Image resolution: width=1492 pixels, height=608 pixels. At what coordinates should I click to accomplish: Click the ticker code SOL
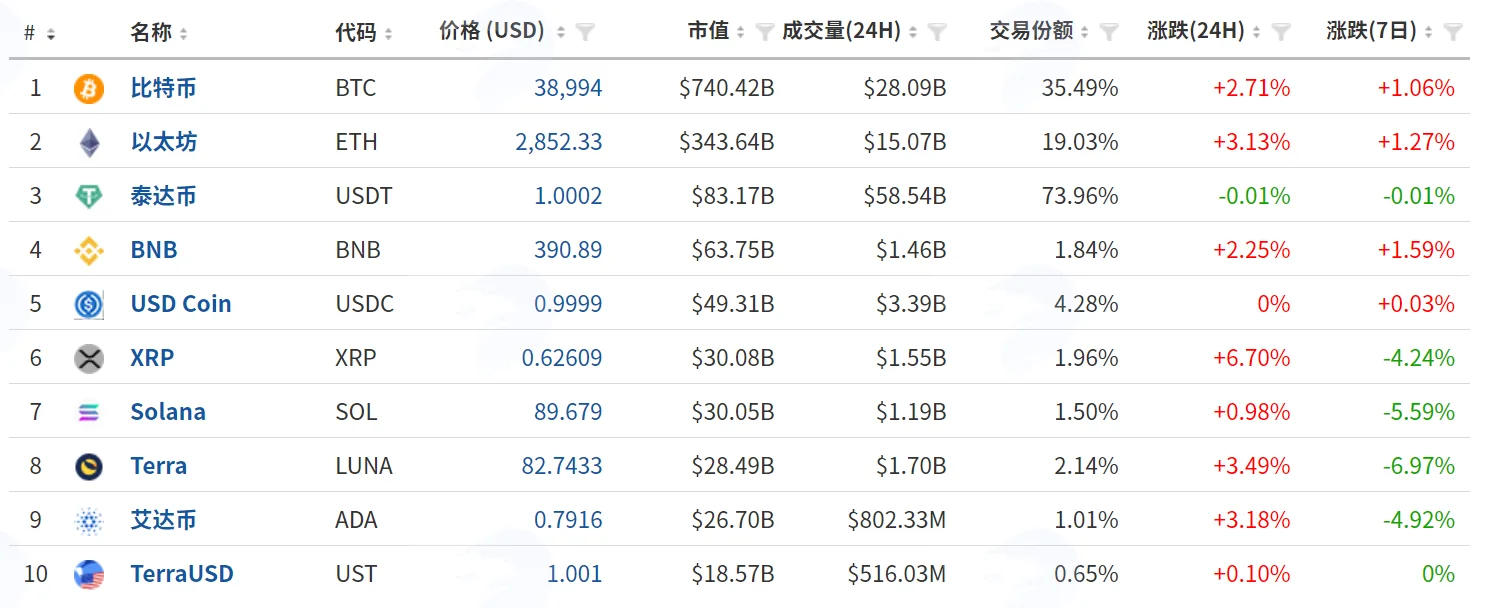point(356,412)
